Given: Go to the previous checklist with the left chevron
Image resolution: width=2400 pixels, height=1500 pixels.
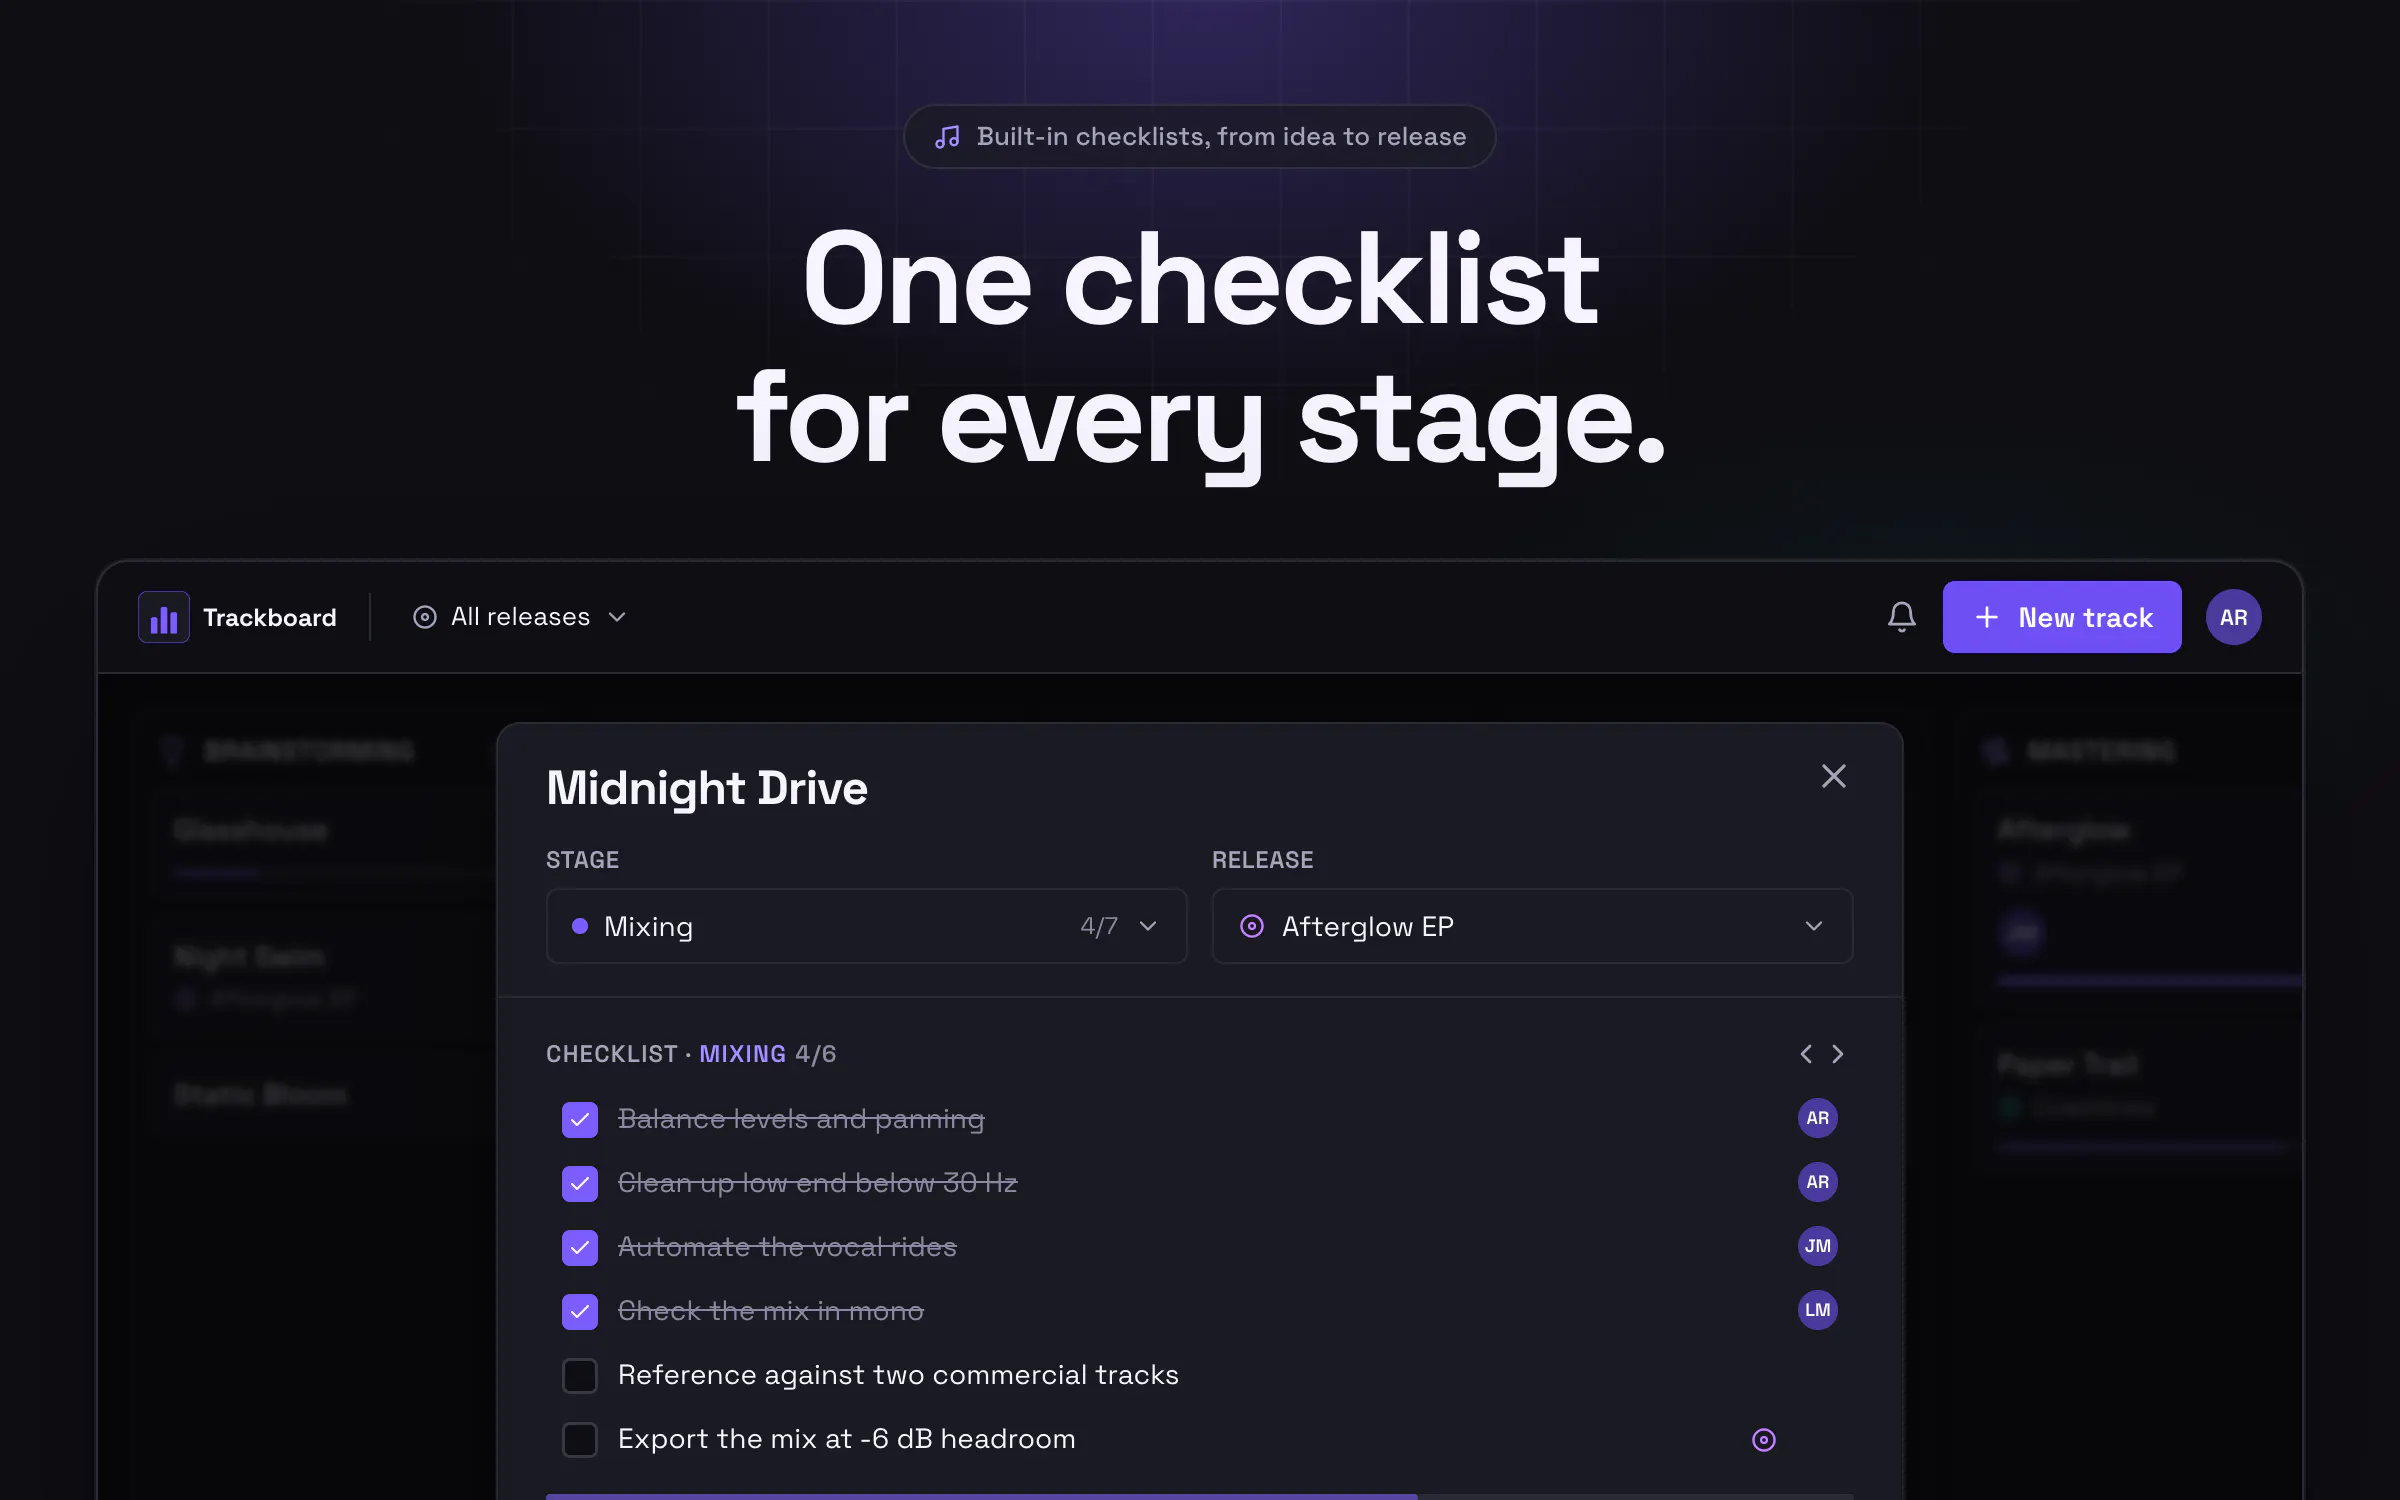Looking at the screenshot, I should pos(1806,1054).
